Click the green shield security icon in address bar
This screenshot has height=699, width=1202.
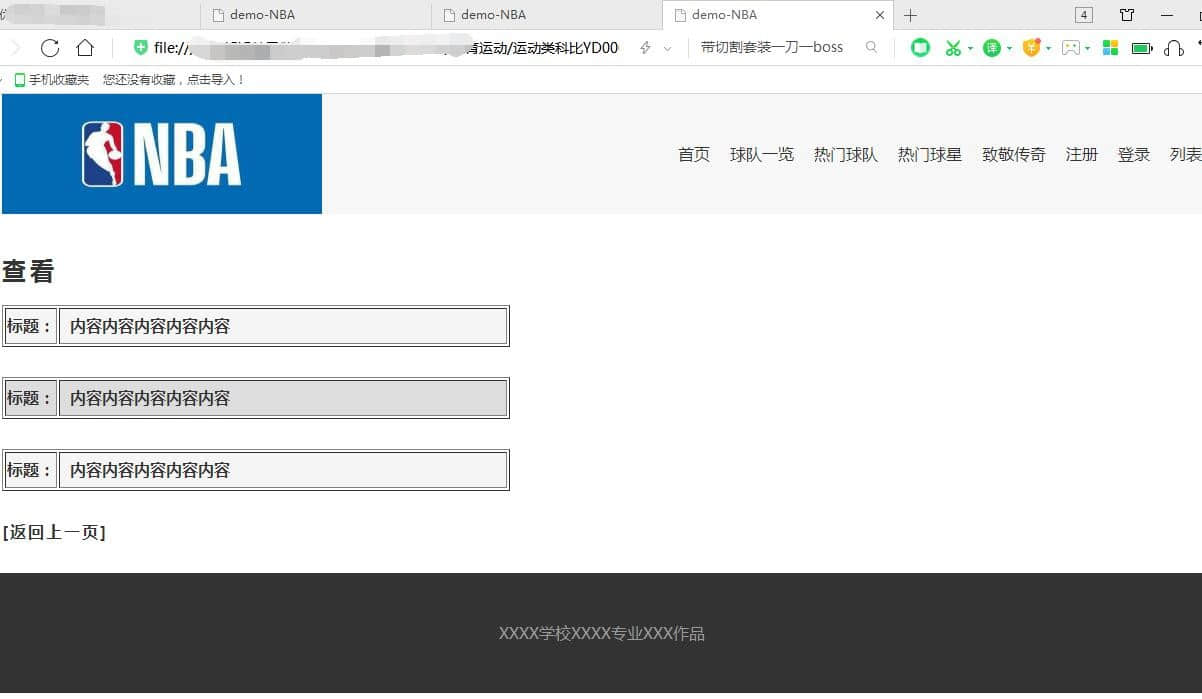pos(141,48)
